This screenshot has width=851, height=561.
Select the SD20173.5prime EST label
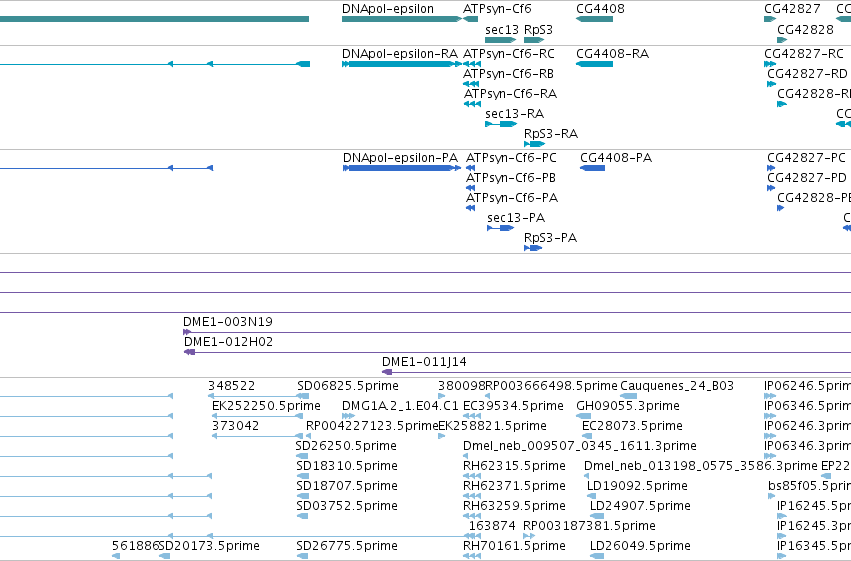209,546
